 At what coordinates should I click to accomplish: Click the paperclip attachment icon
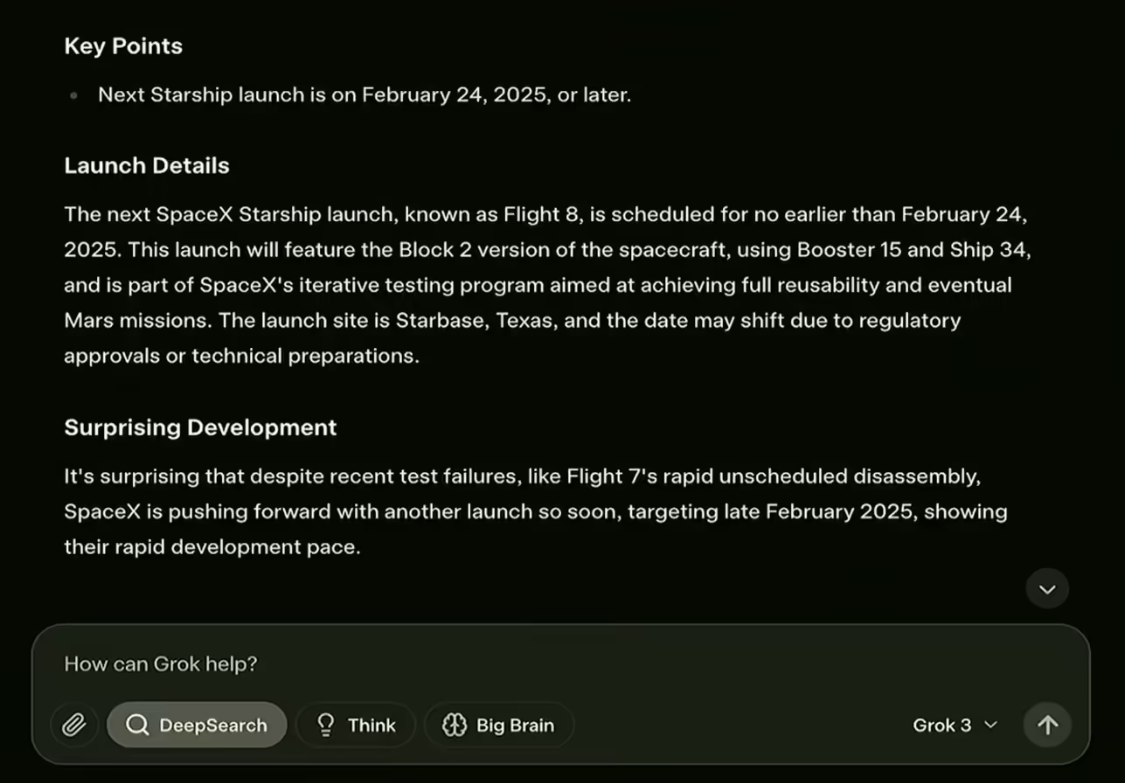click(74, 724)
